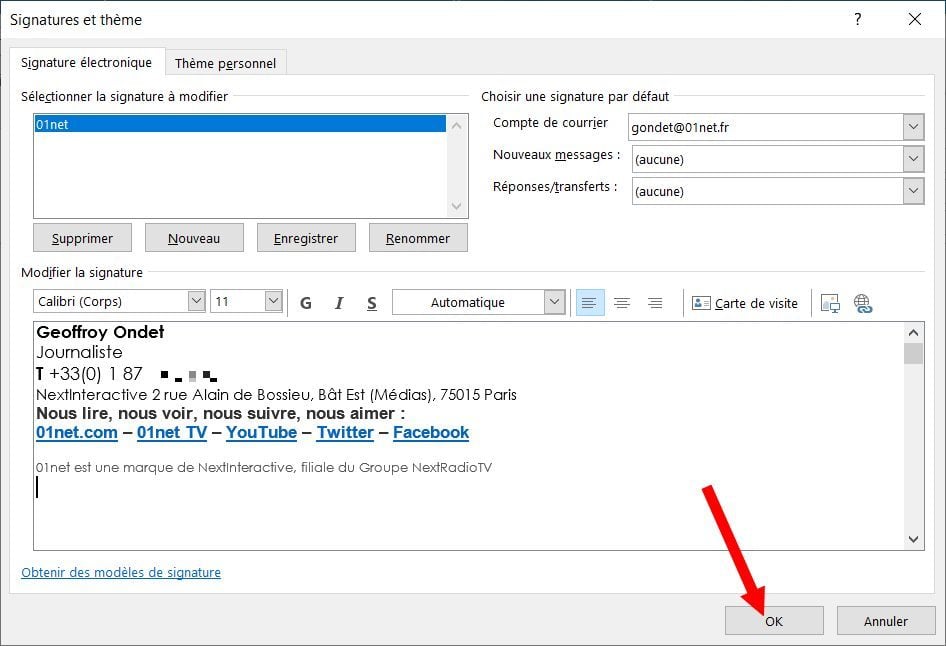The width and height of the screenshot is (946, 646).
Task: Cancel with the Annuler button
Action: (x=886, y=621)
